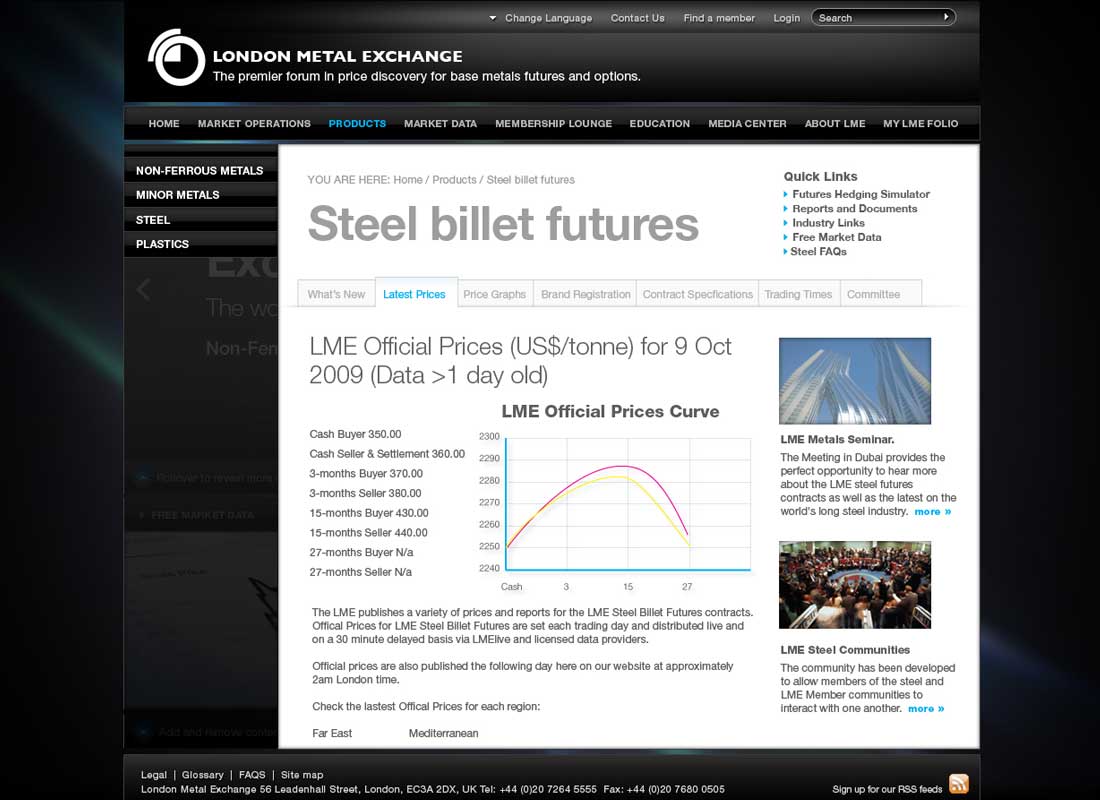Open Steel FAQs quick link
The image size is (1100, 800).
coord(818,251)
